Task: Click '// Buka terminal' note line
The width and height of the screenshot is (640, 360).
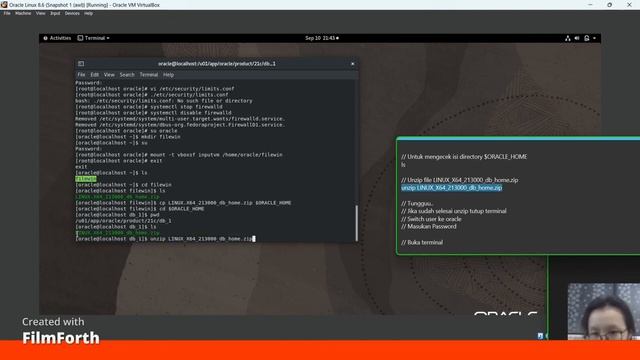Action: [422, 242]
